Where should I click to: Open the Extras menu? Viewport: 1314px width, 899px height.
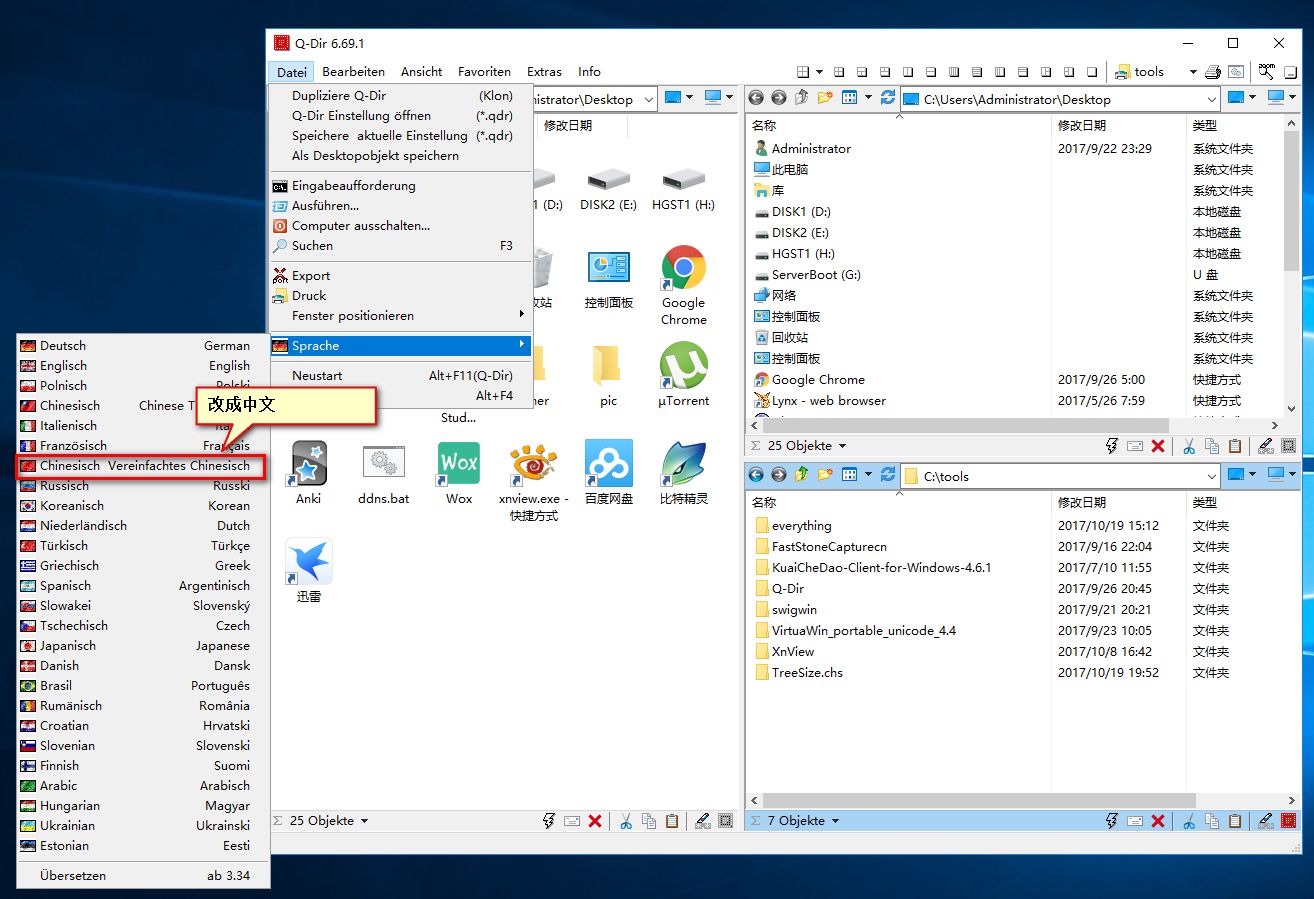[545, 72]
